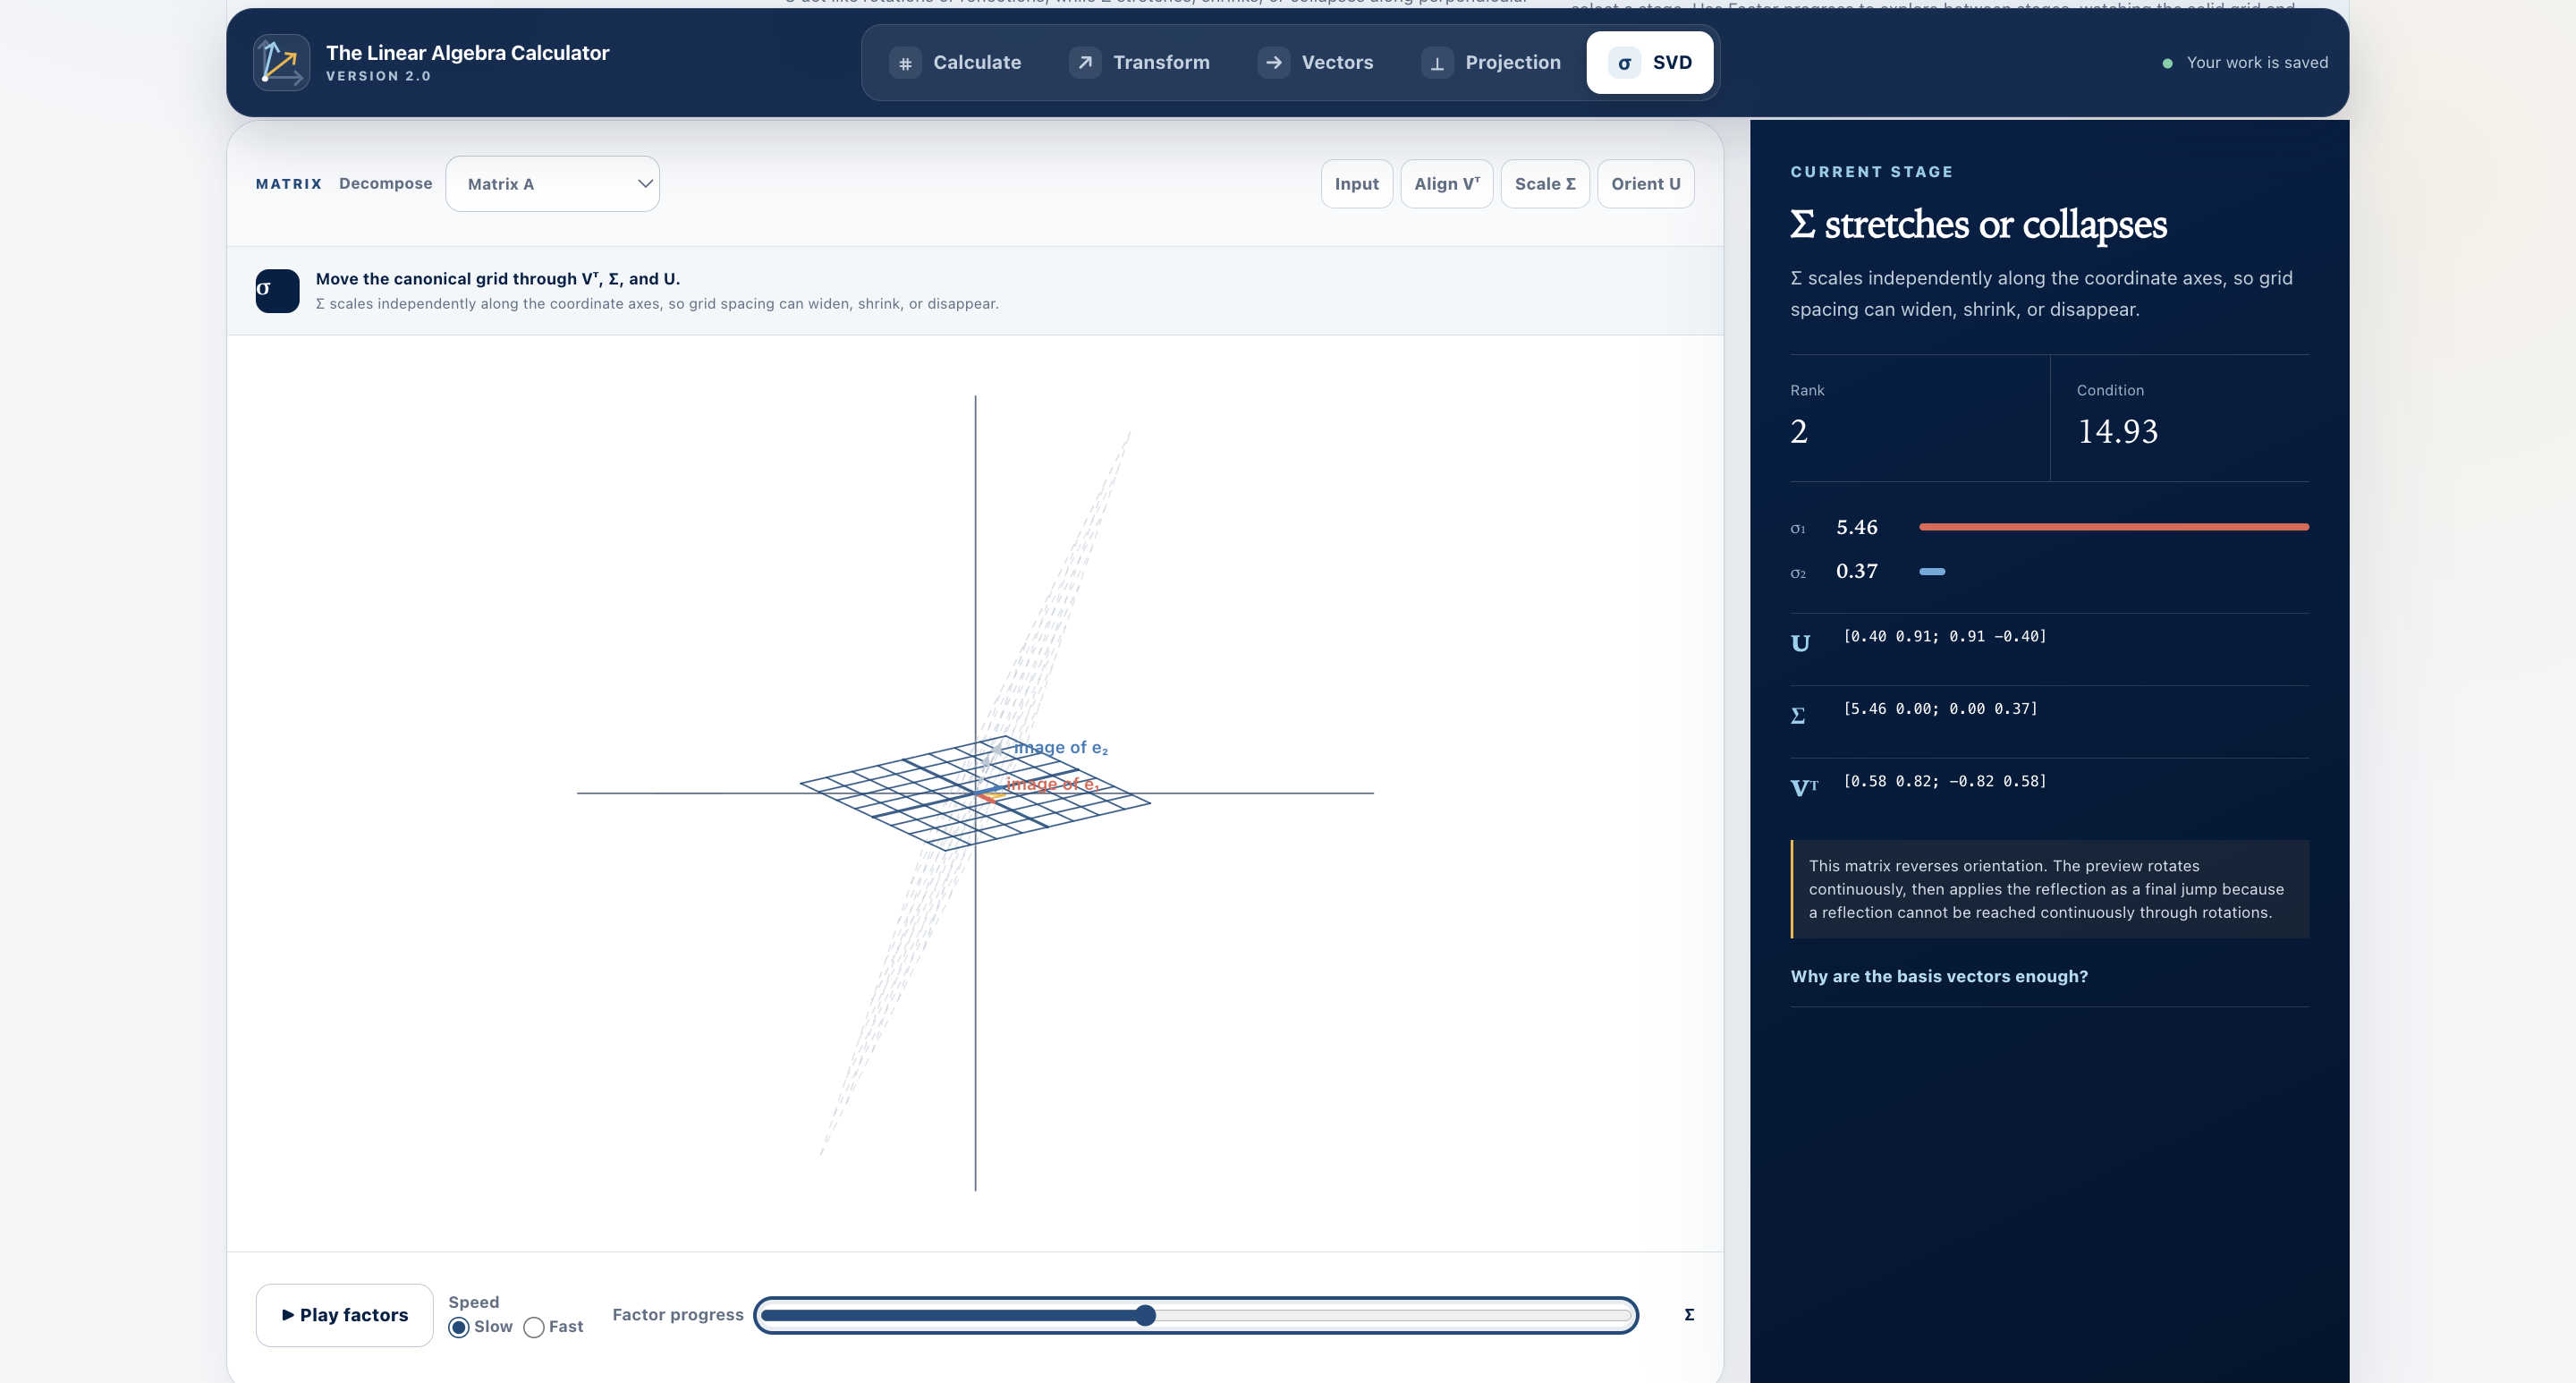Image resolution: width=2576 pixels, height=1383 pixels.
Task: Click the arrow icon on the Transform tab
Action: coord(1085,63)
